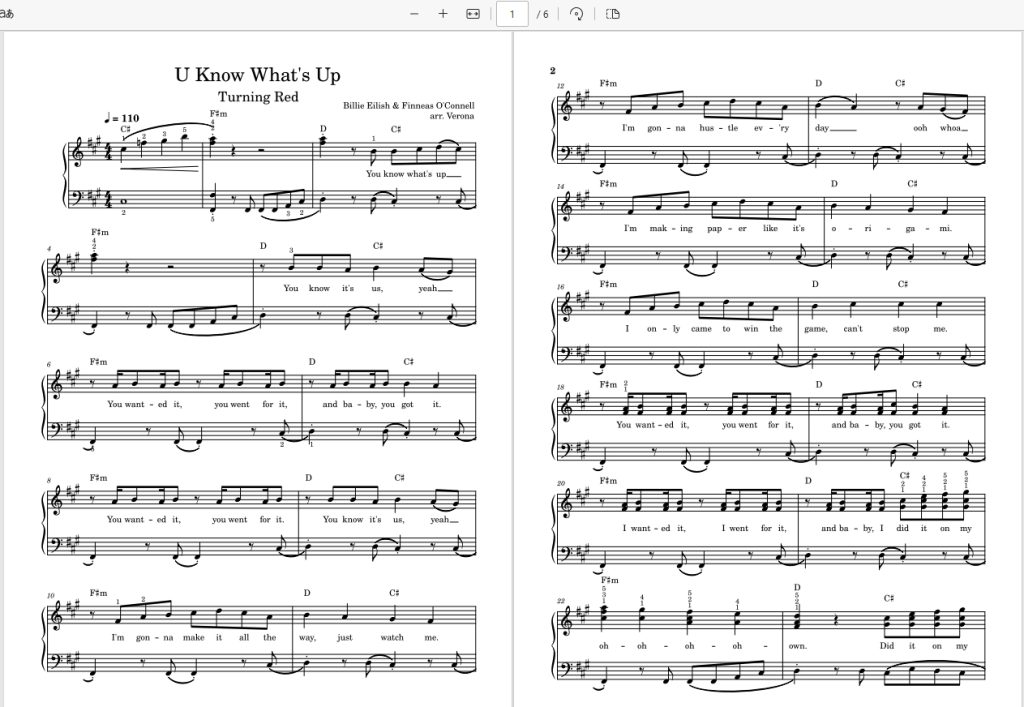Click the 'arr. Verona' arranger text
This screenshot has width=1024, height=707.
pos(452,116)
